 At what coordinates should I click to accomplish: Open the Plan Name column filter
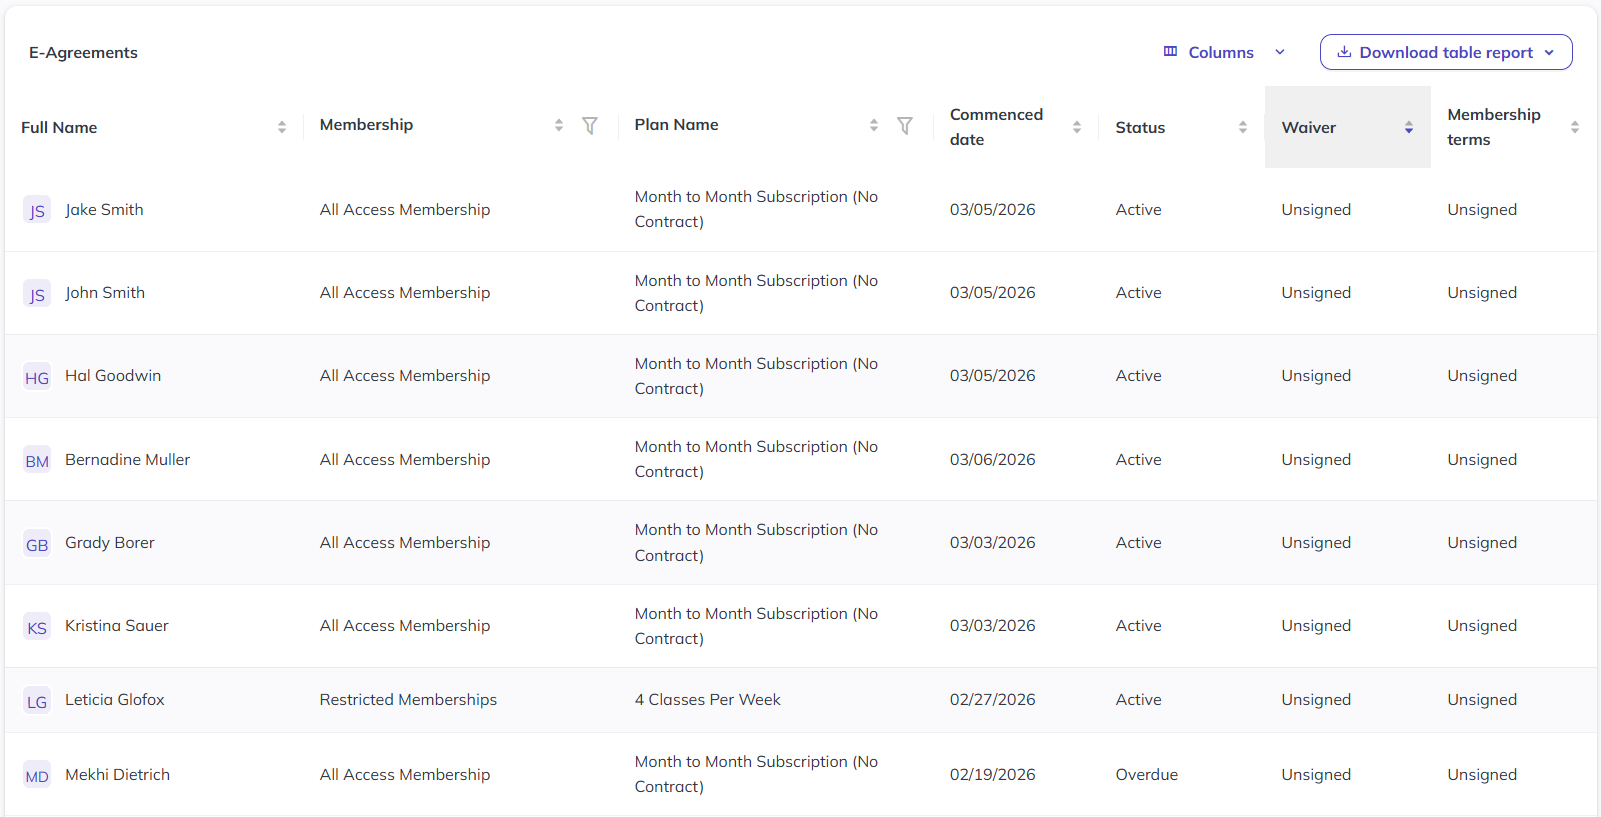point(905,125)
